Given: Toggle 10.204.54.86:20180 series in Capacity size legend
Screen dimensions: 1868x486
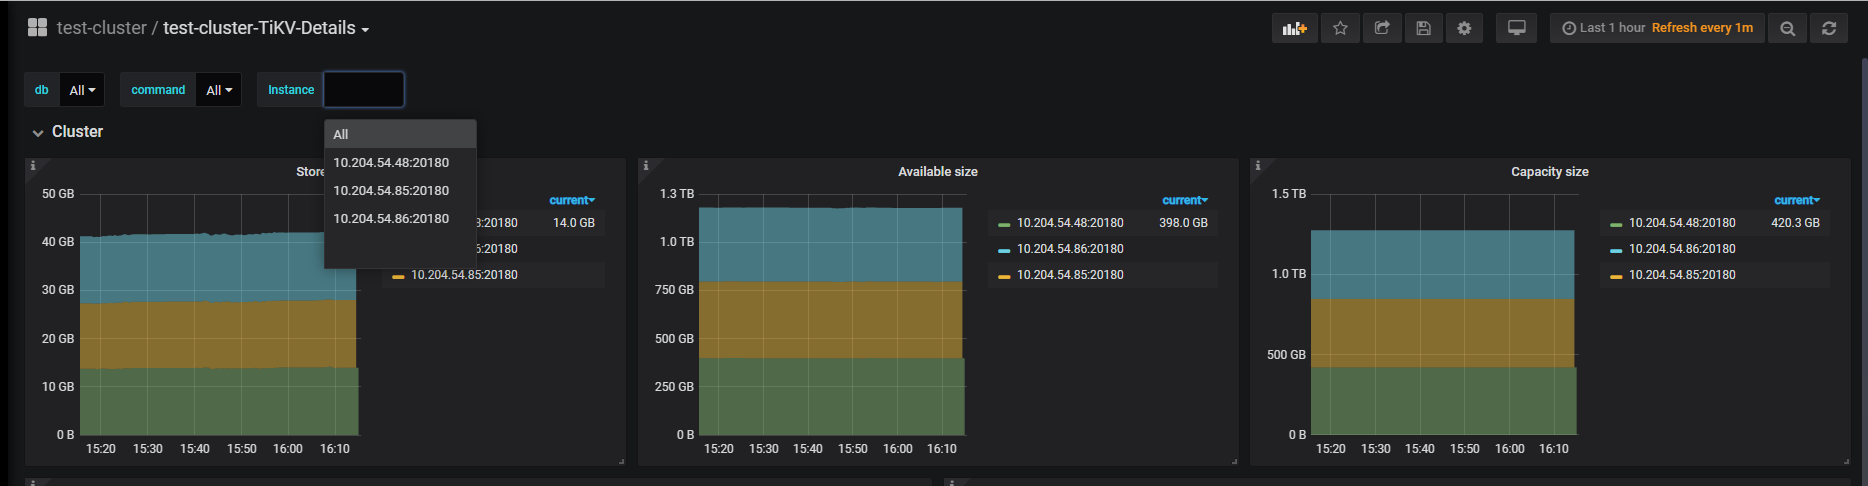Looking at the screenshot, I should [x=1681, y=249].
